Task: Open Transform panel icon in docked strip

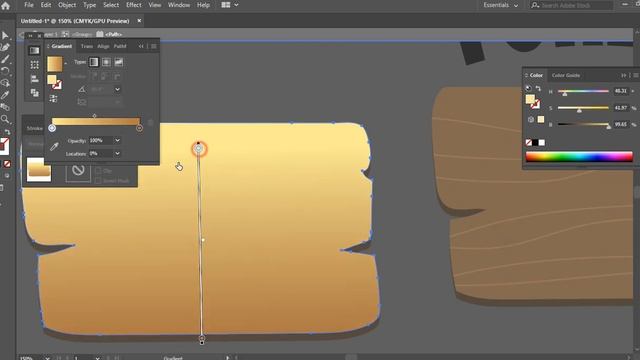Action: (34, 64)
